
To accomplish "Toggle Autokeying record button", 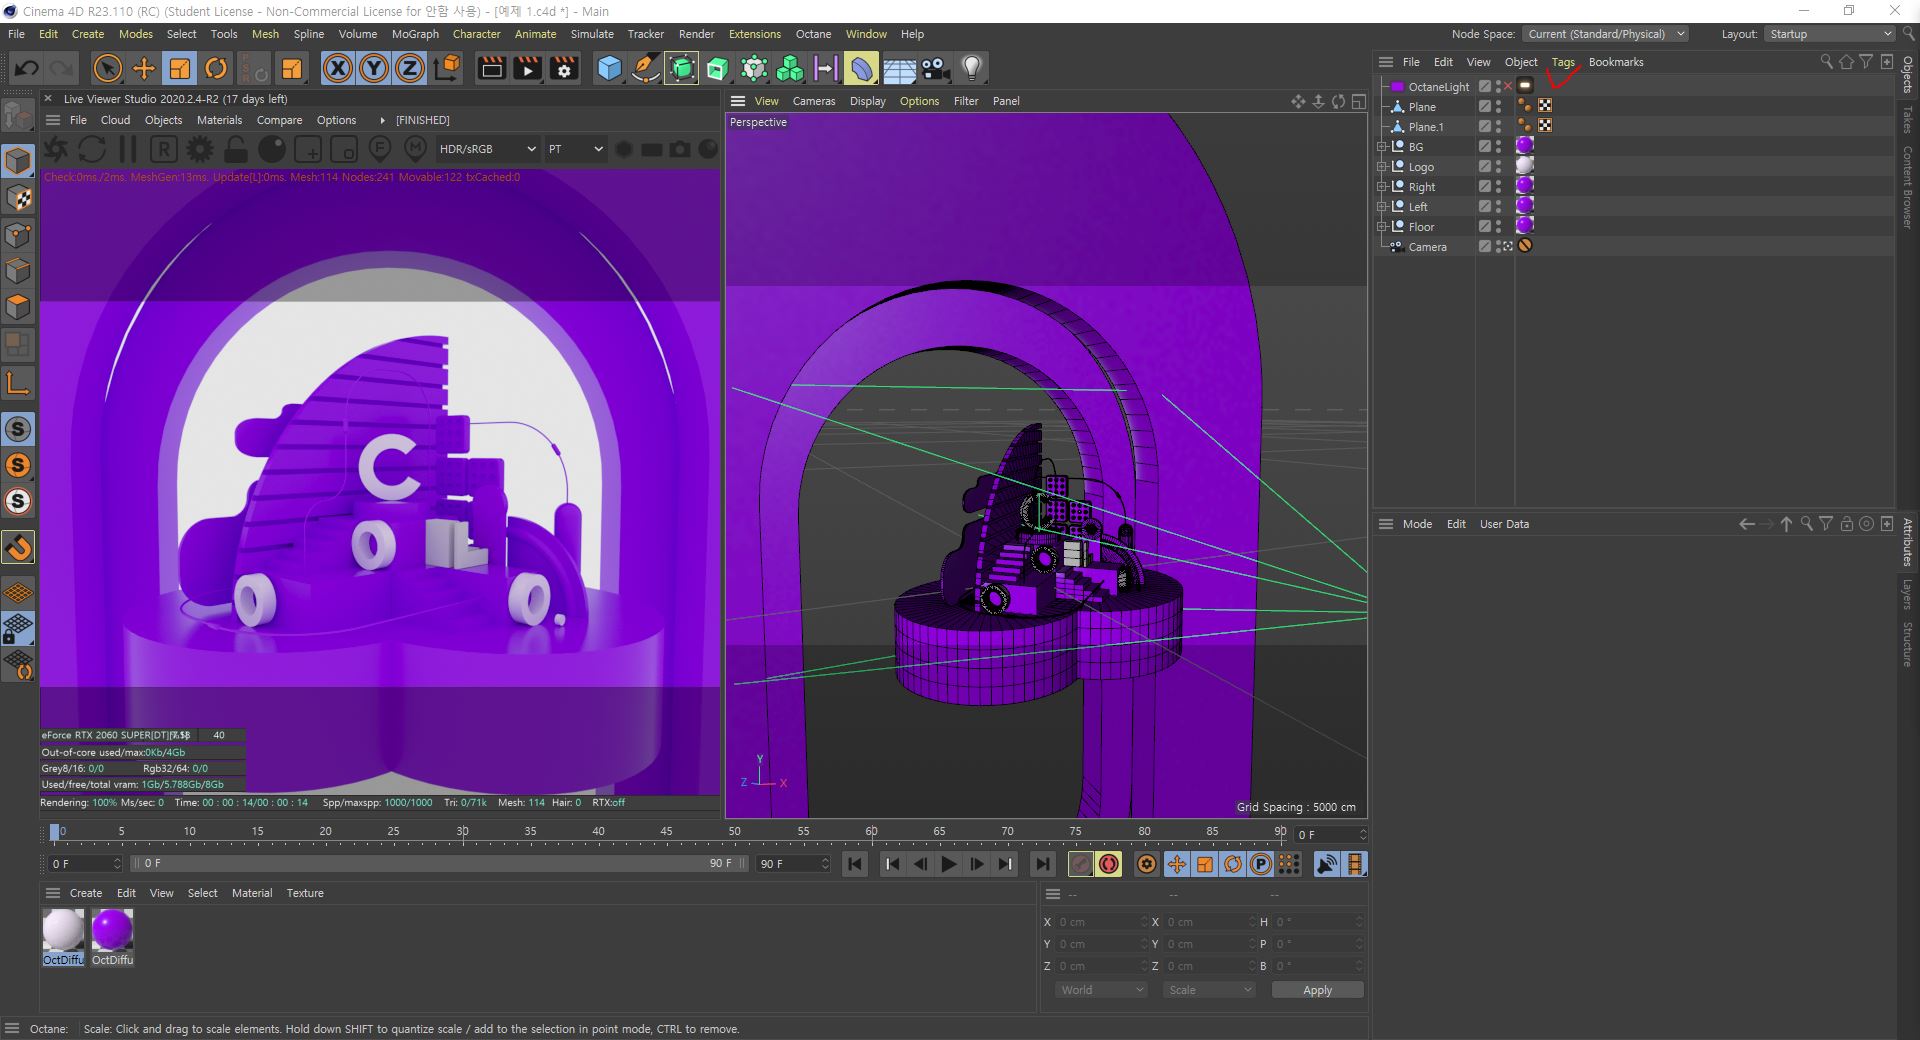I will pos(1109,864).
